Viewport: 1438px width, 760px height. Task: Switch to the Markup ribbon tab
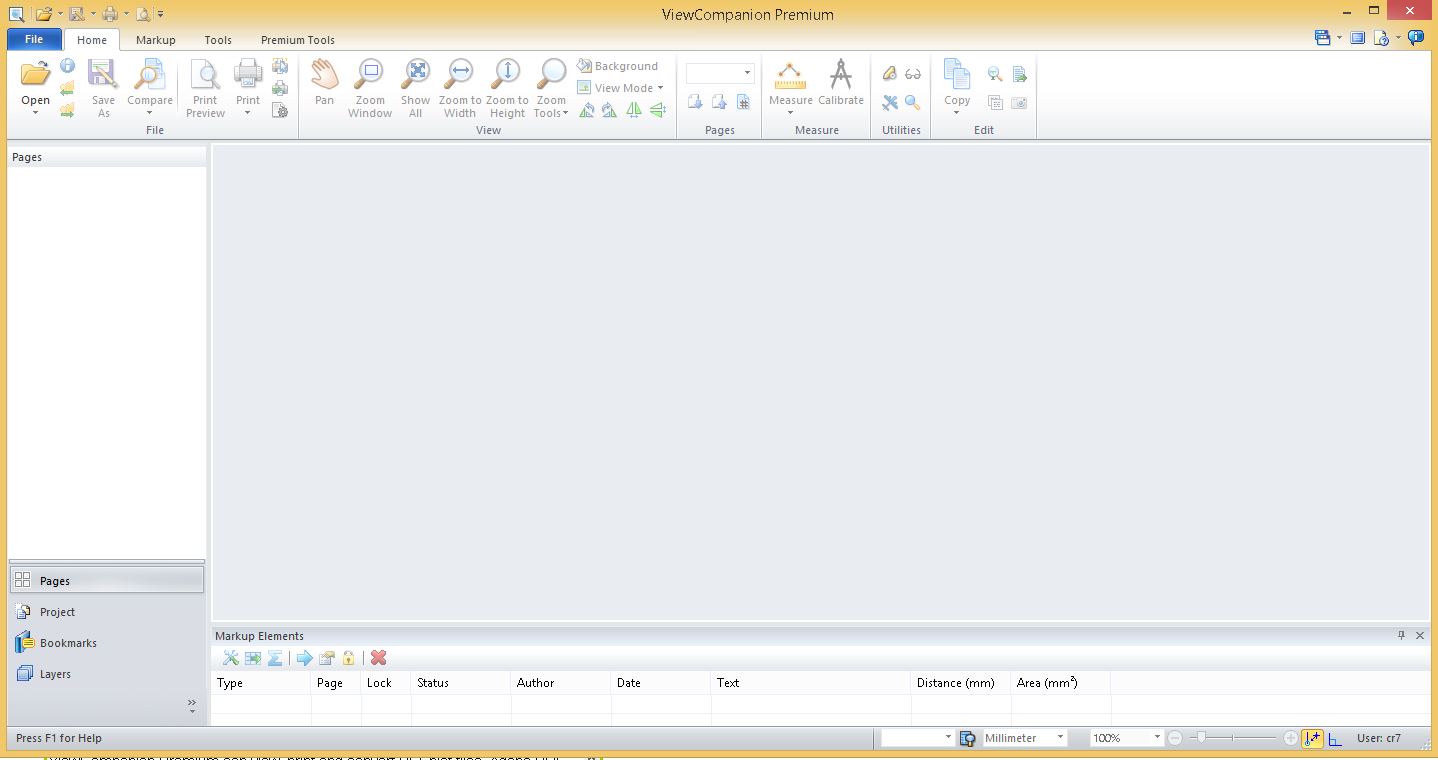[156, 40]
